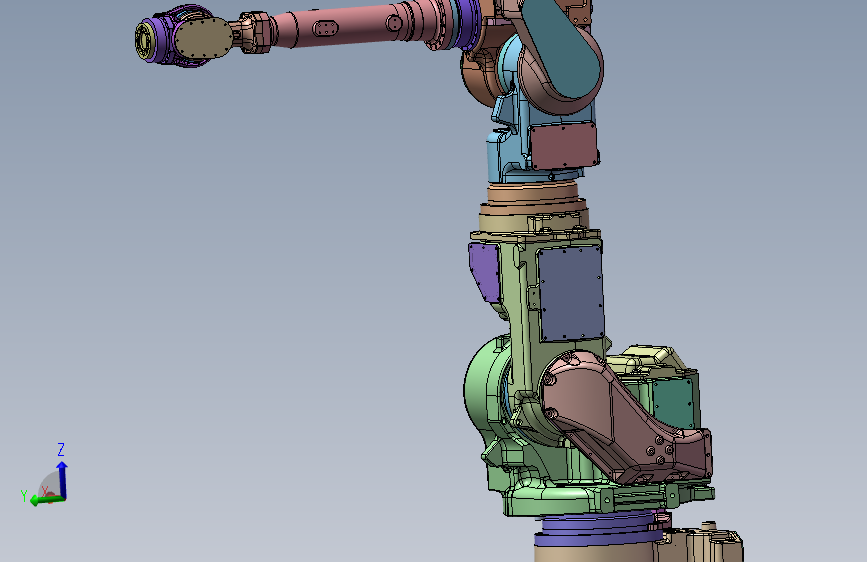
Task: Select the small purple side cover on the lower arm
Action: coord(484,272)
